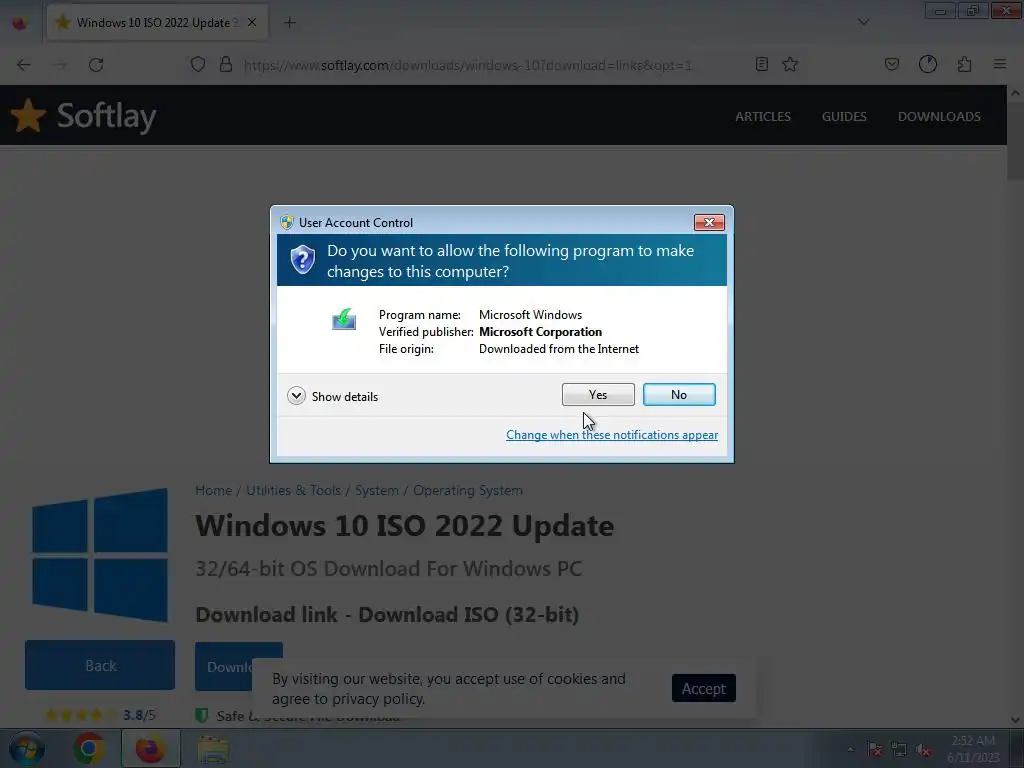Click the Firefox address bar URL
The image size is (1024, 768).
468,65
